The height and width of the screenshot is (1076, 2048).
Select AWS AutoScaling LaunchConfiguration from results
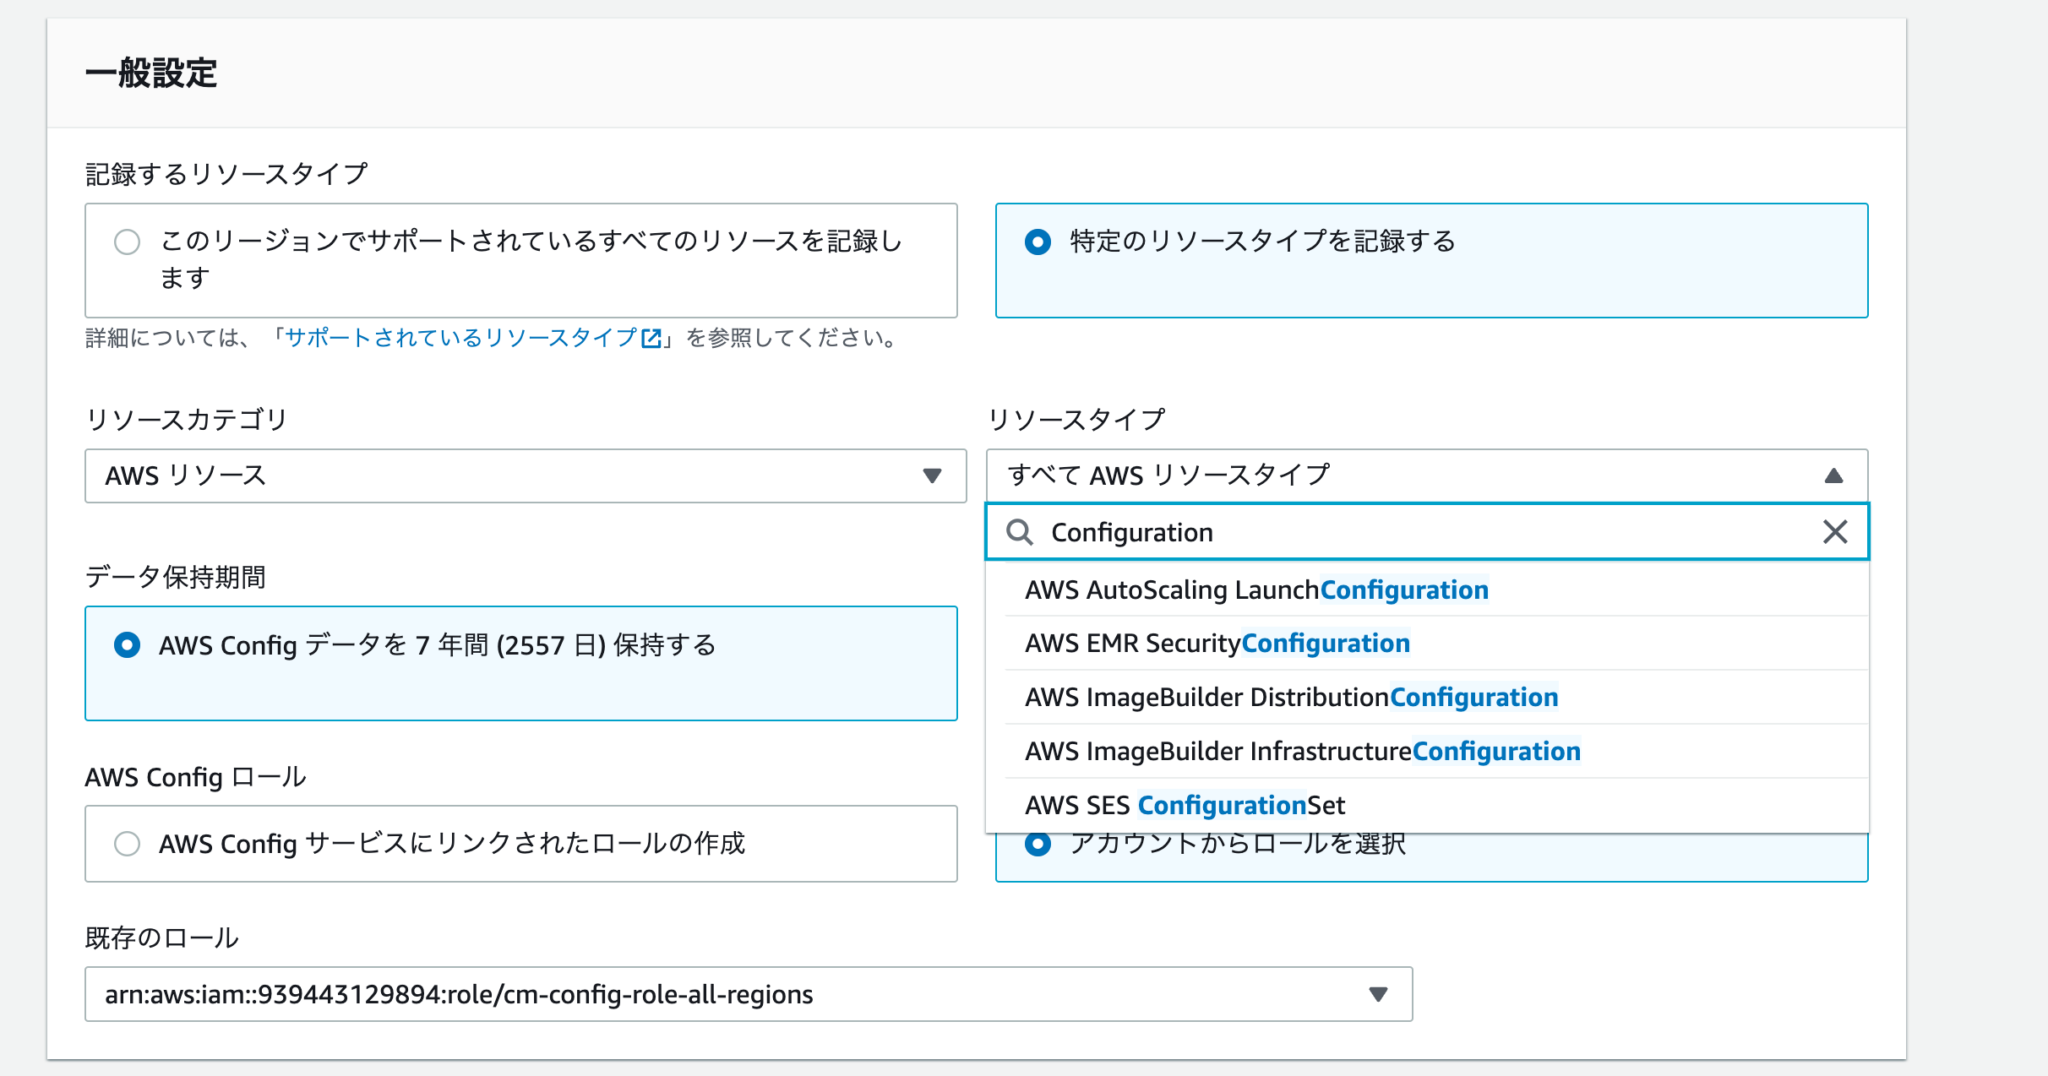(x=1254, y=590)
